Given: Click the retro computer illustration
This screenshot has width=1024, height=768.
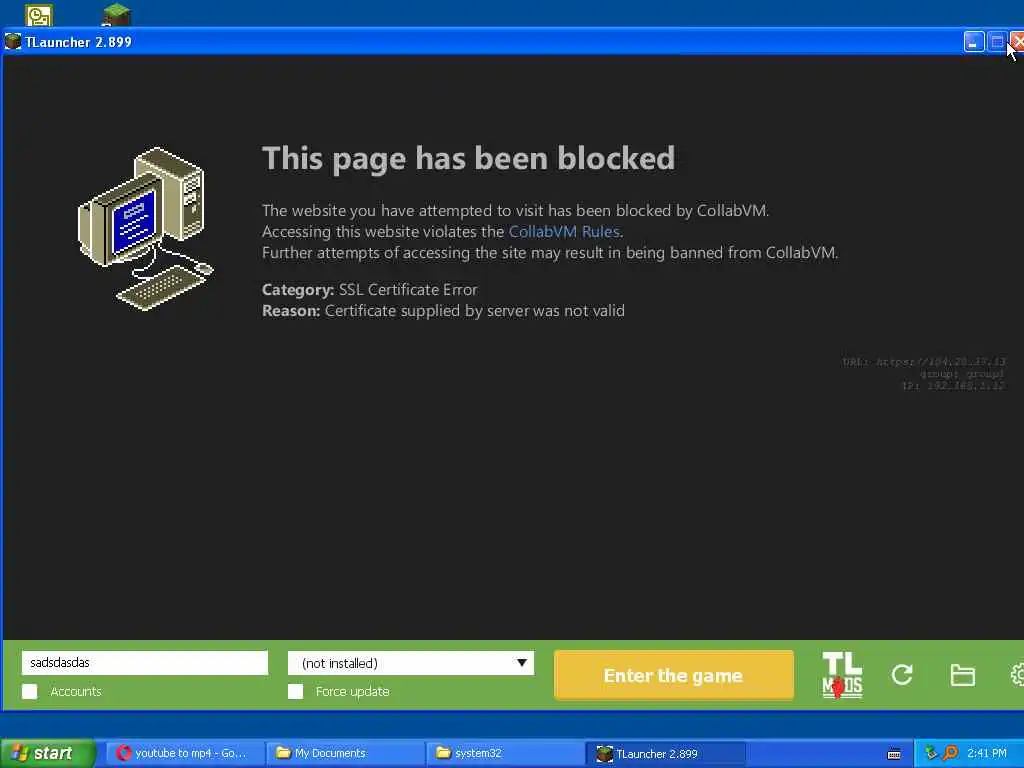Looking at the screenshot, I should (x=146, y=229).
